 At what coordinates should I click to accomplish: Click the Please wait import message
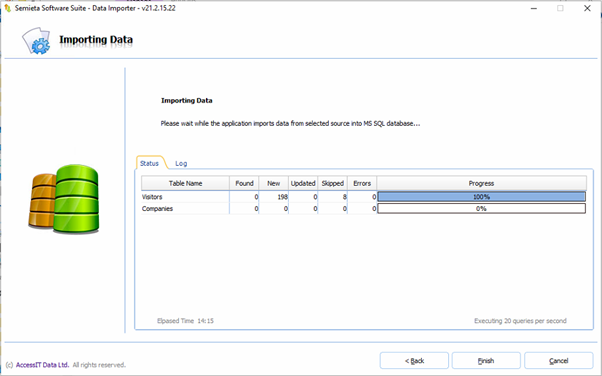(x=290, y=123)
